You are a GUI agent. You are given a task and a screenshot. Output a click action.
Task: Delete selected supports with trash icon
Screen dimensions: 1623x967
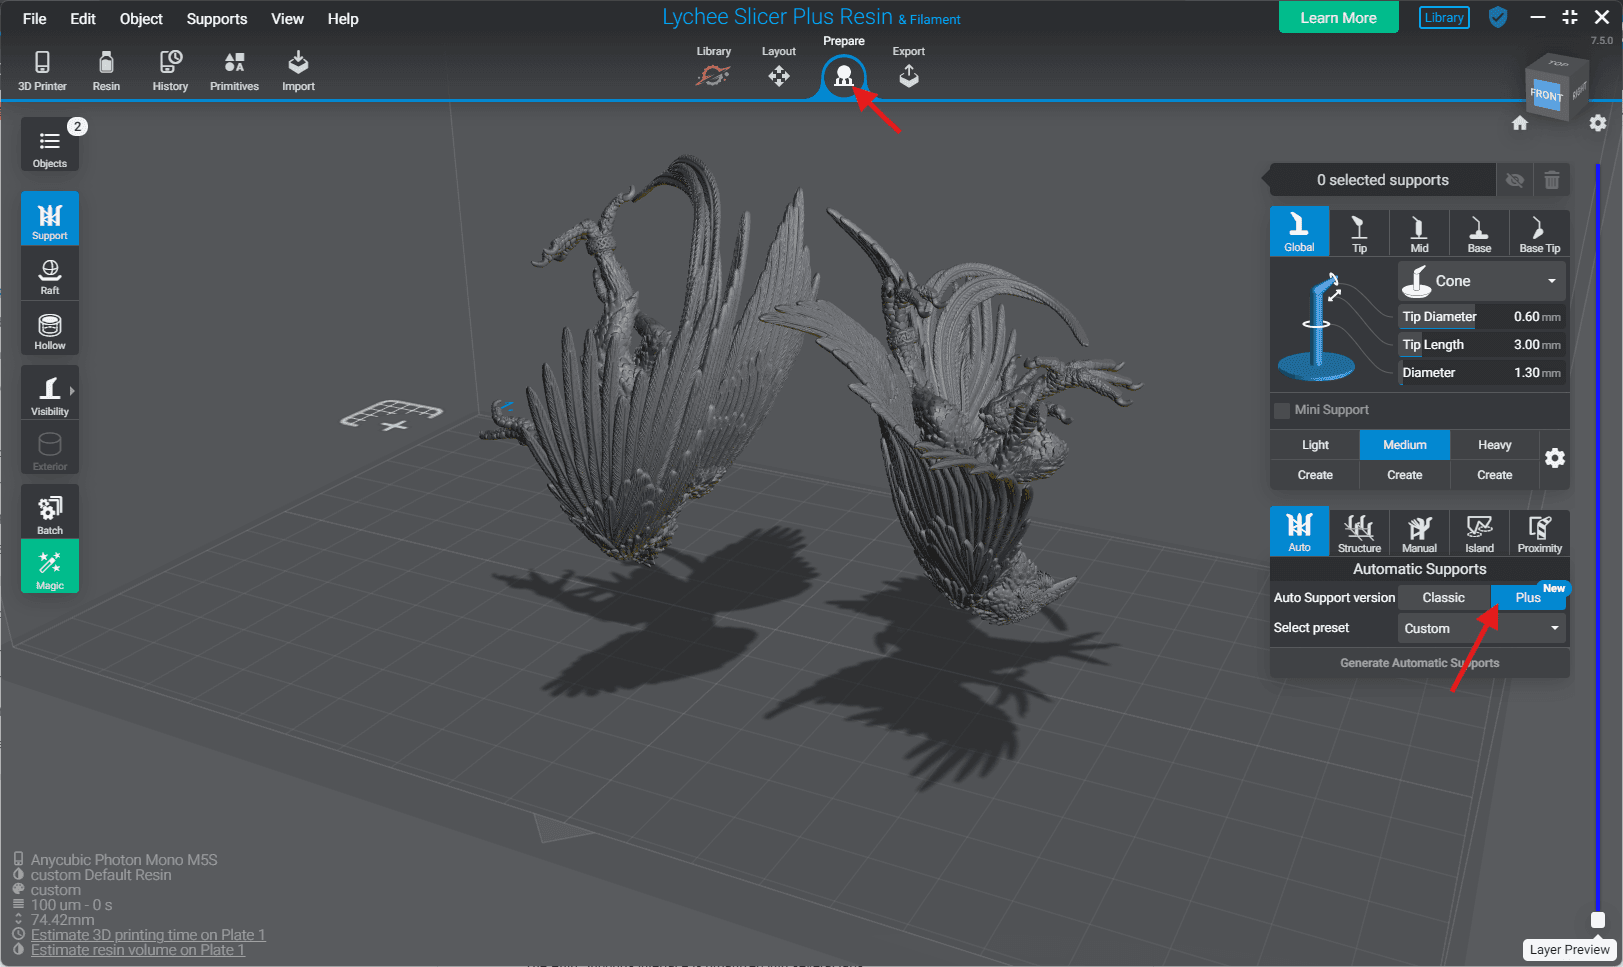coord(1551,180)
